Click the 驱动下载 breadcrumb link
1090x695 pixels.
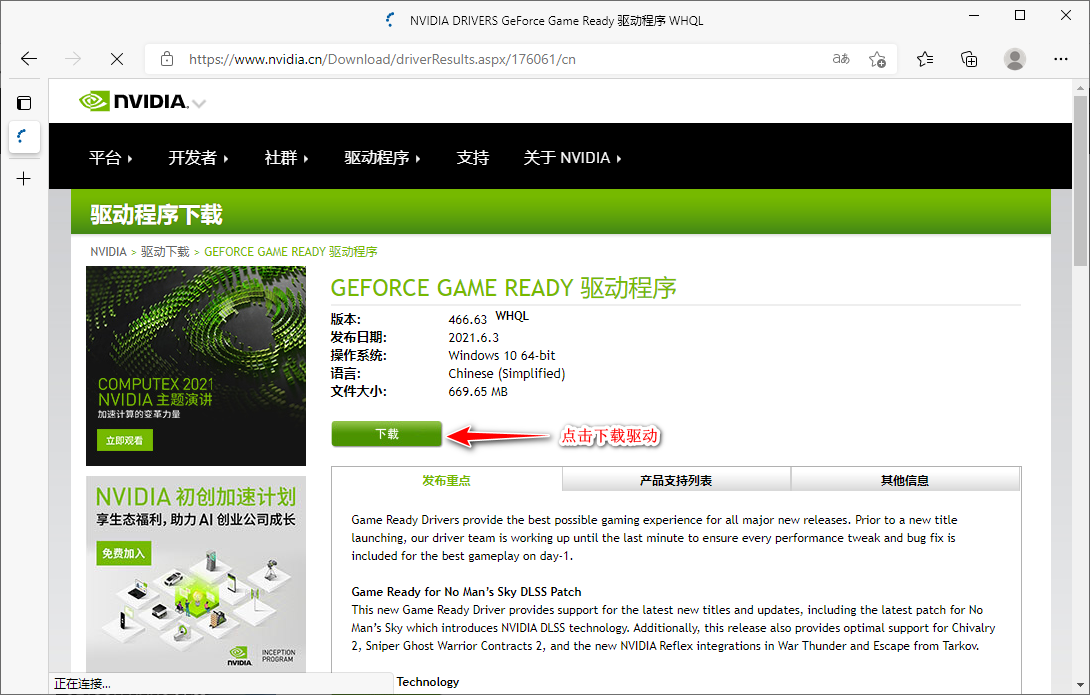tap(165, 252)
